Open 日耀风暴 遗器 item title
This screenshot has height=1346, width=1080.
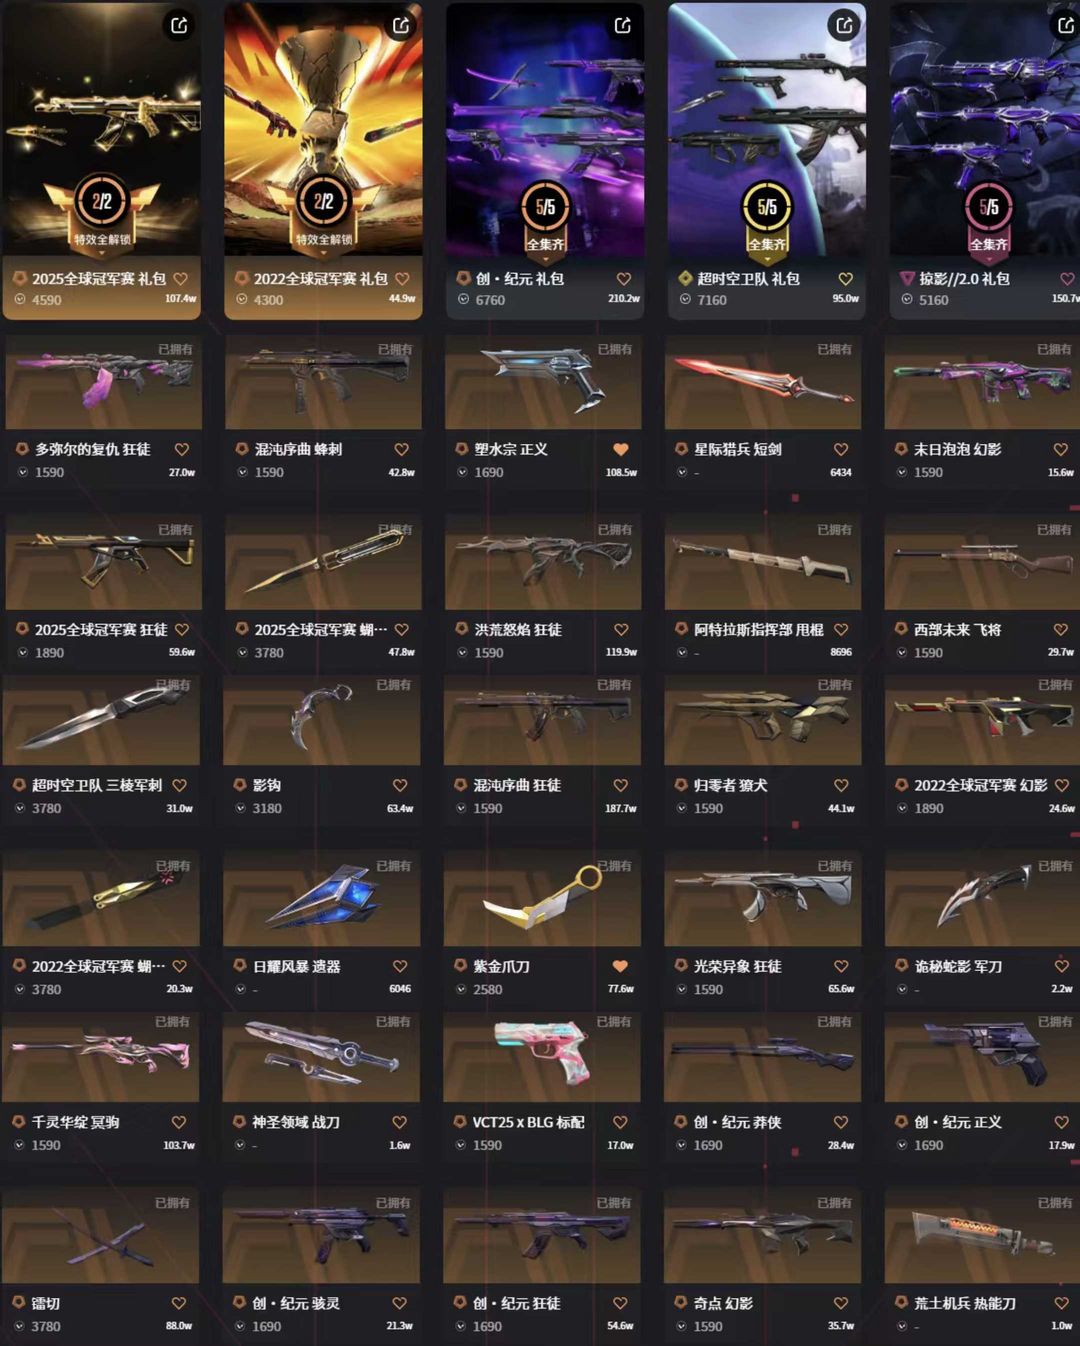[x=296, y=966]
